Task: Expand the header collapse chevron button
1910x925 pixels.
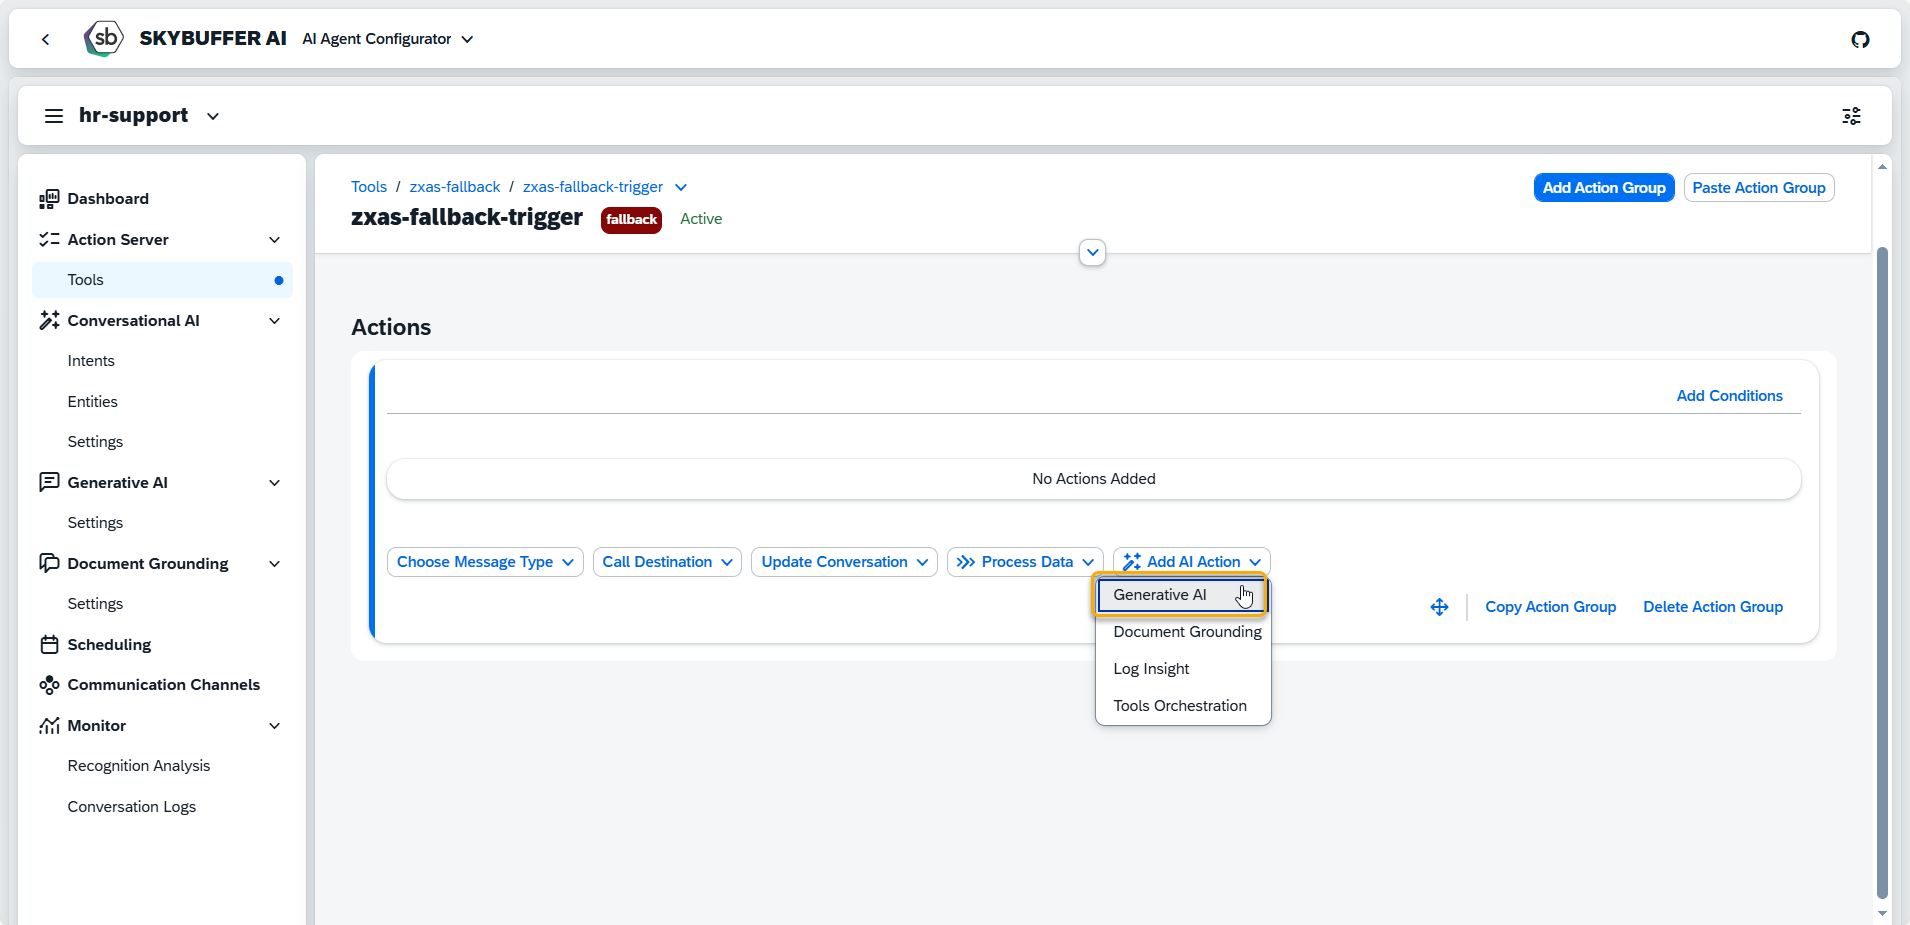Action: pos(1092,253)
